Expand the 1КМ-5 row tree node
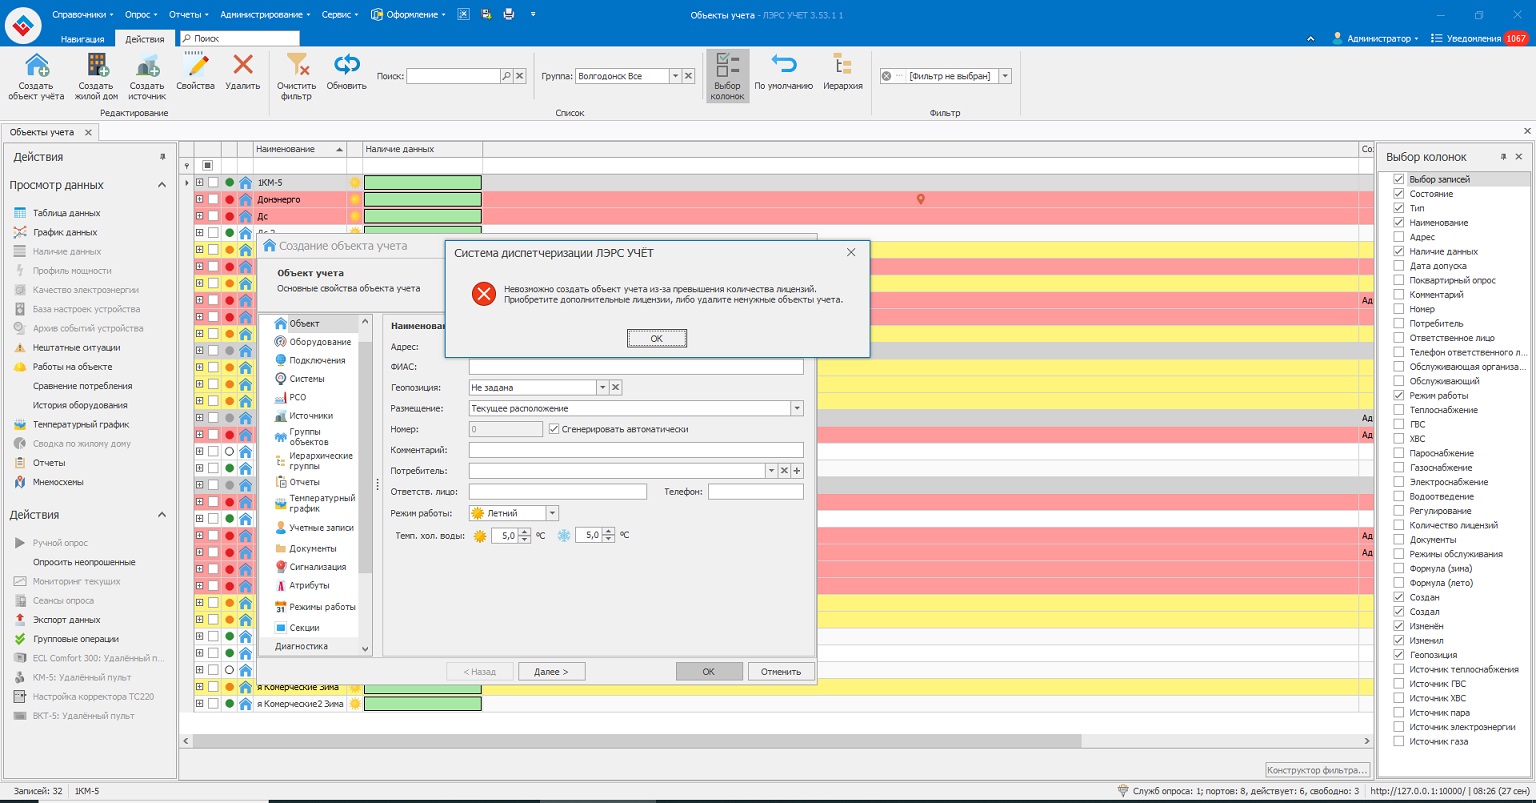Screen dimensions: 1536x803 click(x=199, y=183)
